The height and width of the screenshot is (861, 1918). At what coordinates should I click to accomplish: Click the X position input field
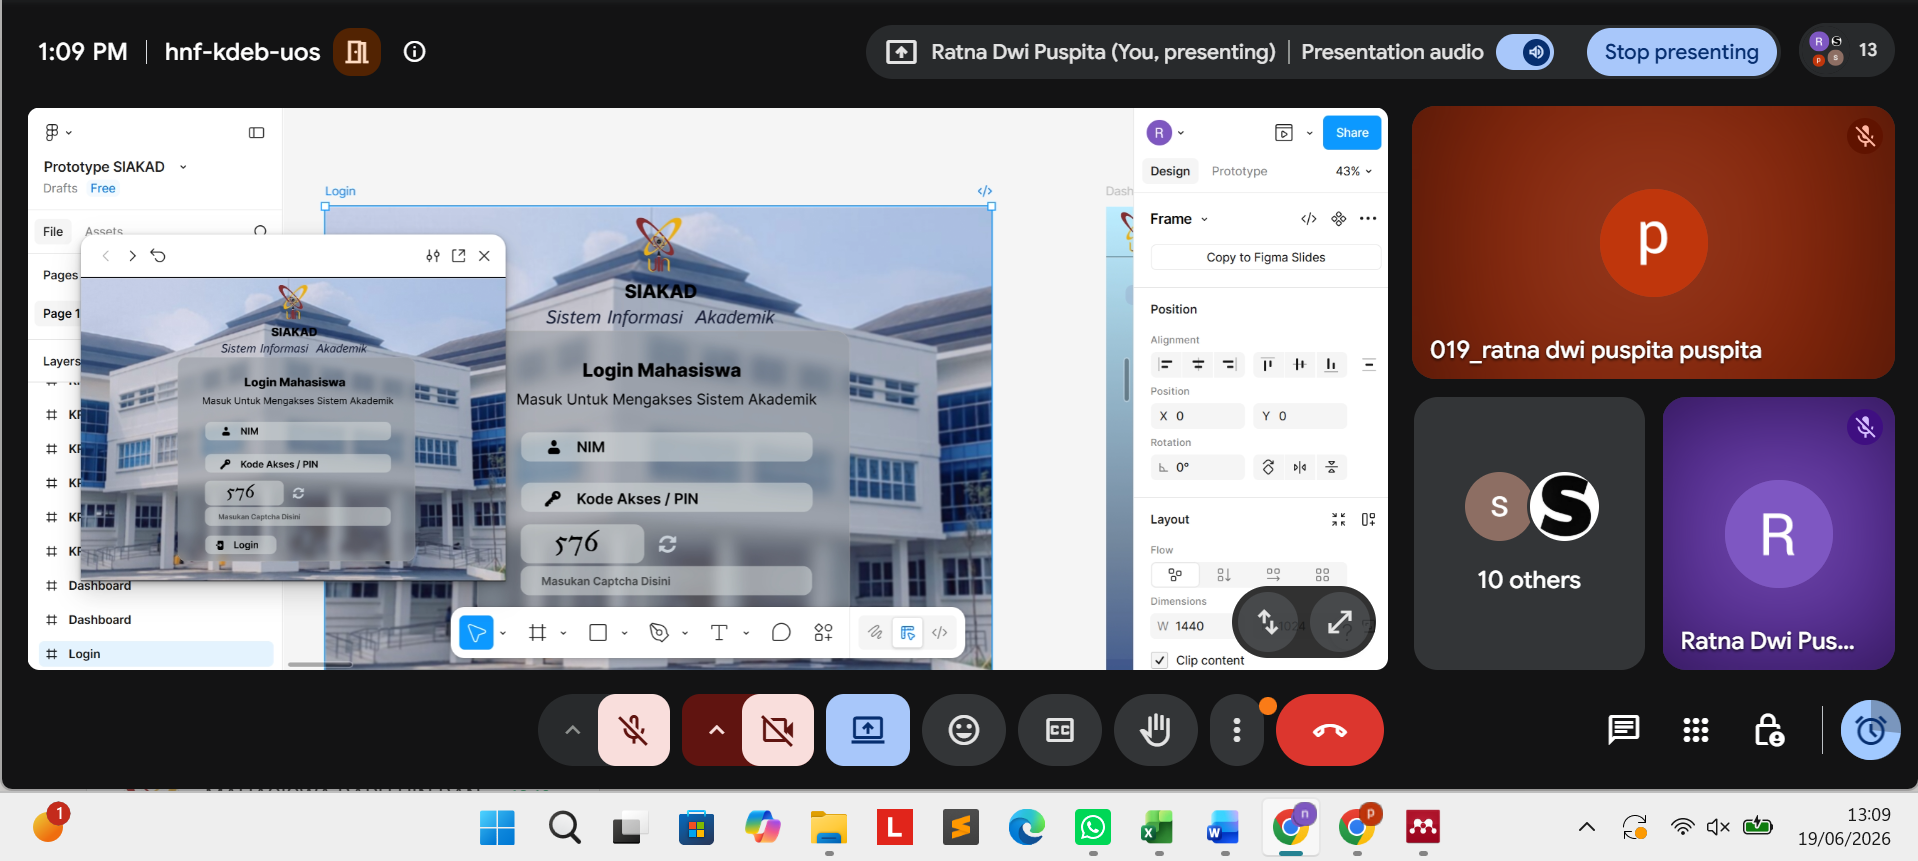point(1197,416)
